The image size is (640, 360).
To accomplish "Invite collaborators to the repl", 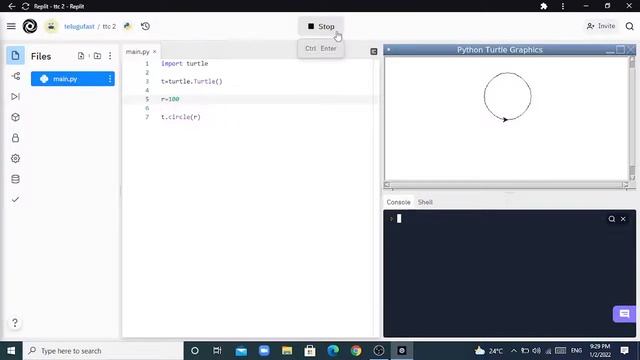I will pyautogui.click(x=600, y=26).
